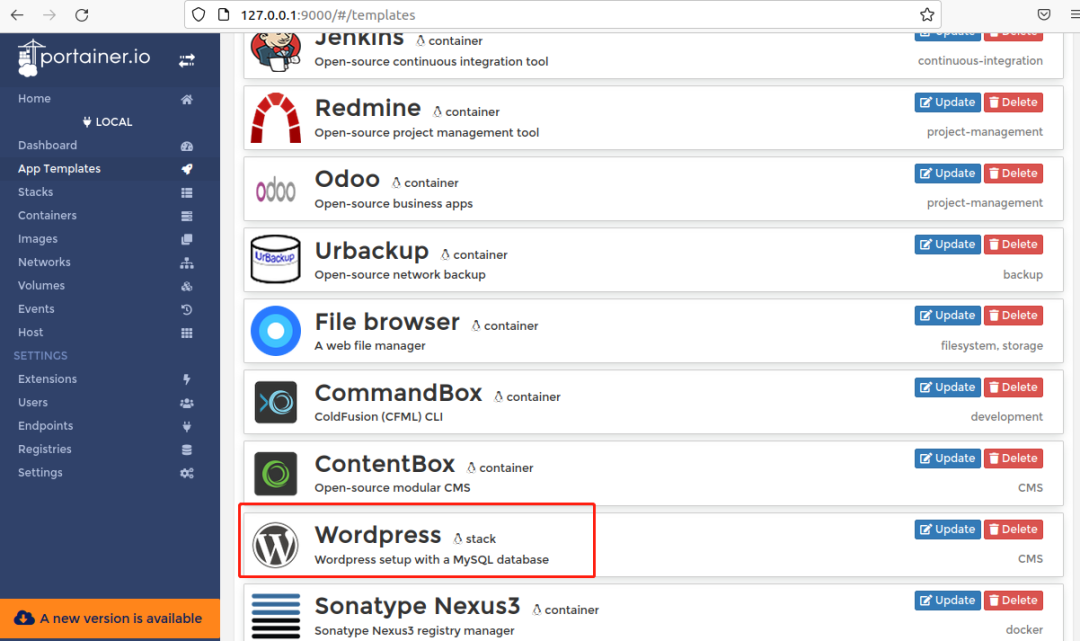Click the Networks sitemap icon
The image size is (1080, 641).
[x=187, y=263]
